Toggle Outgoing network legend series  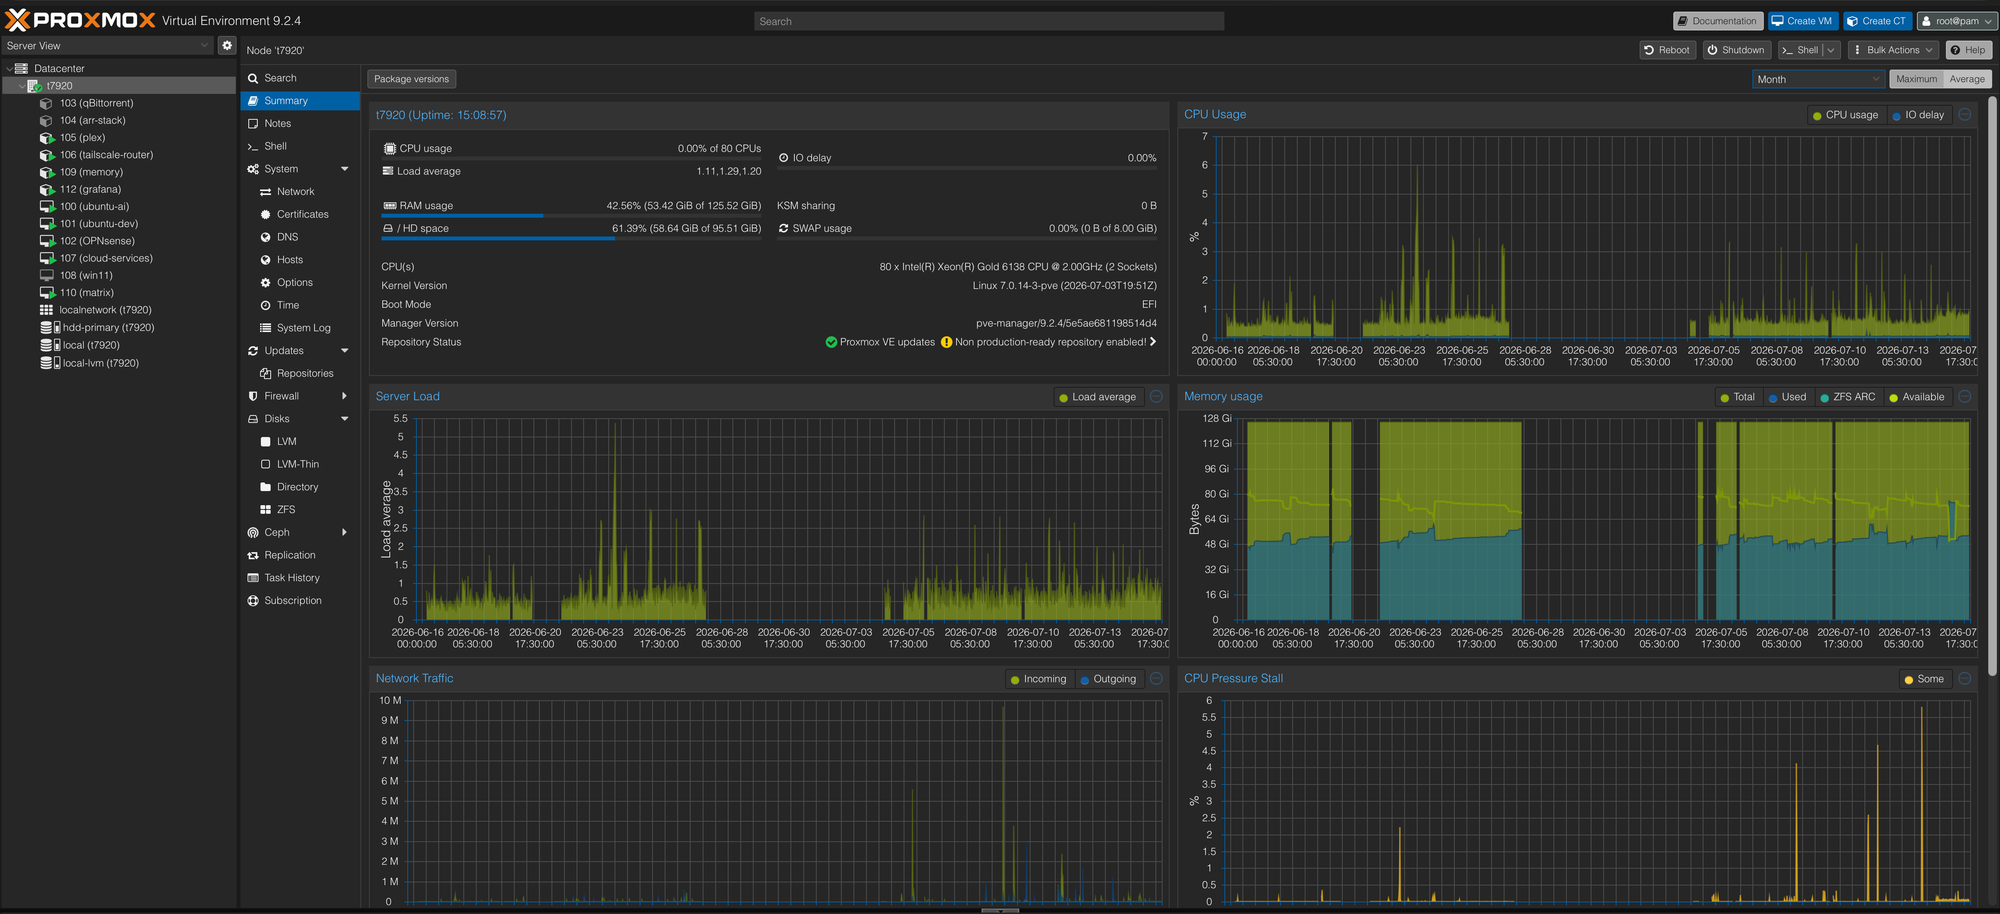click(1107, 679)
